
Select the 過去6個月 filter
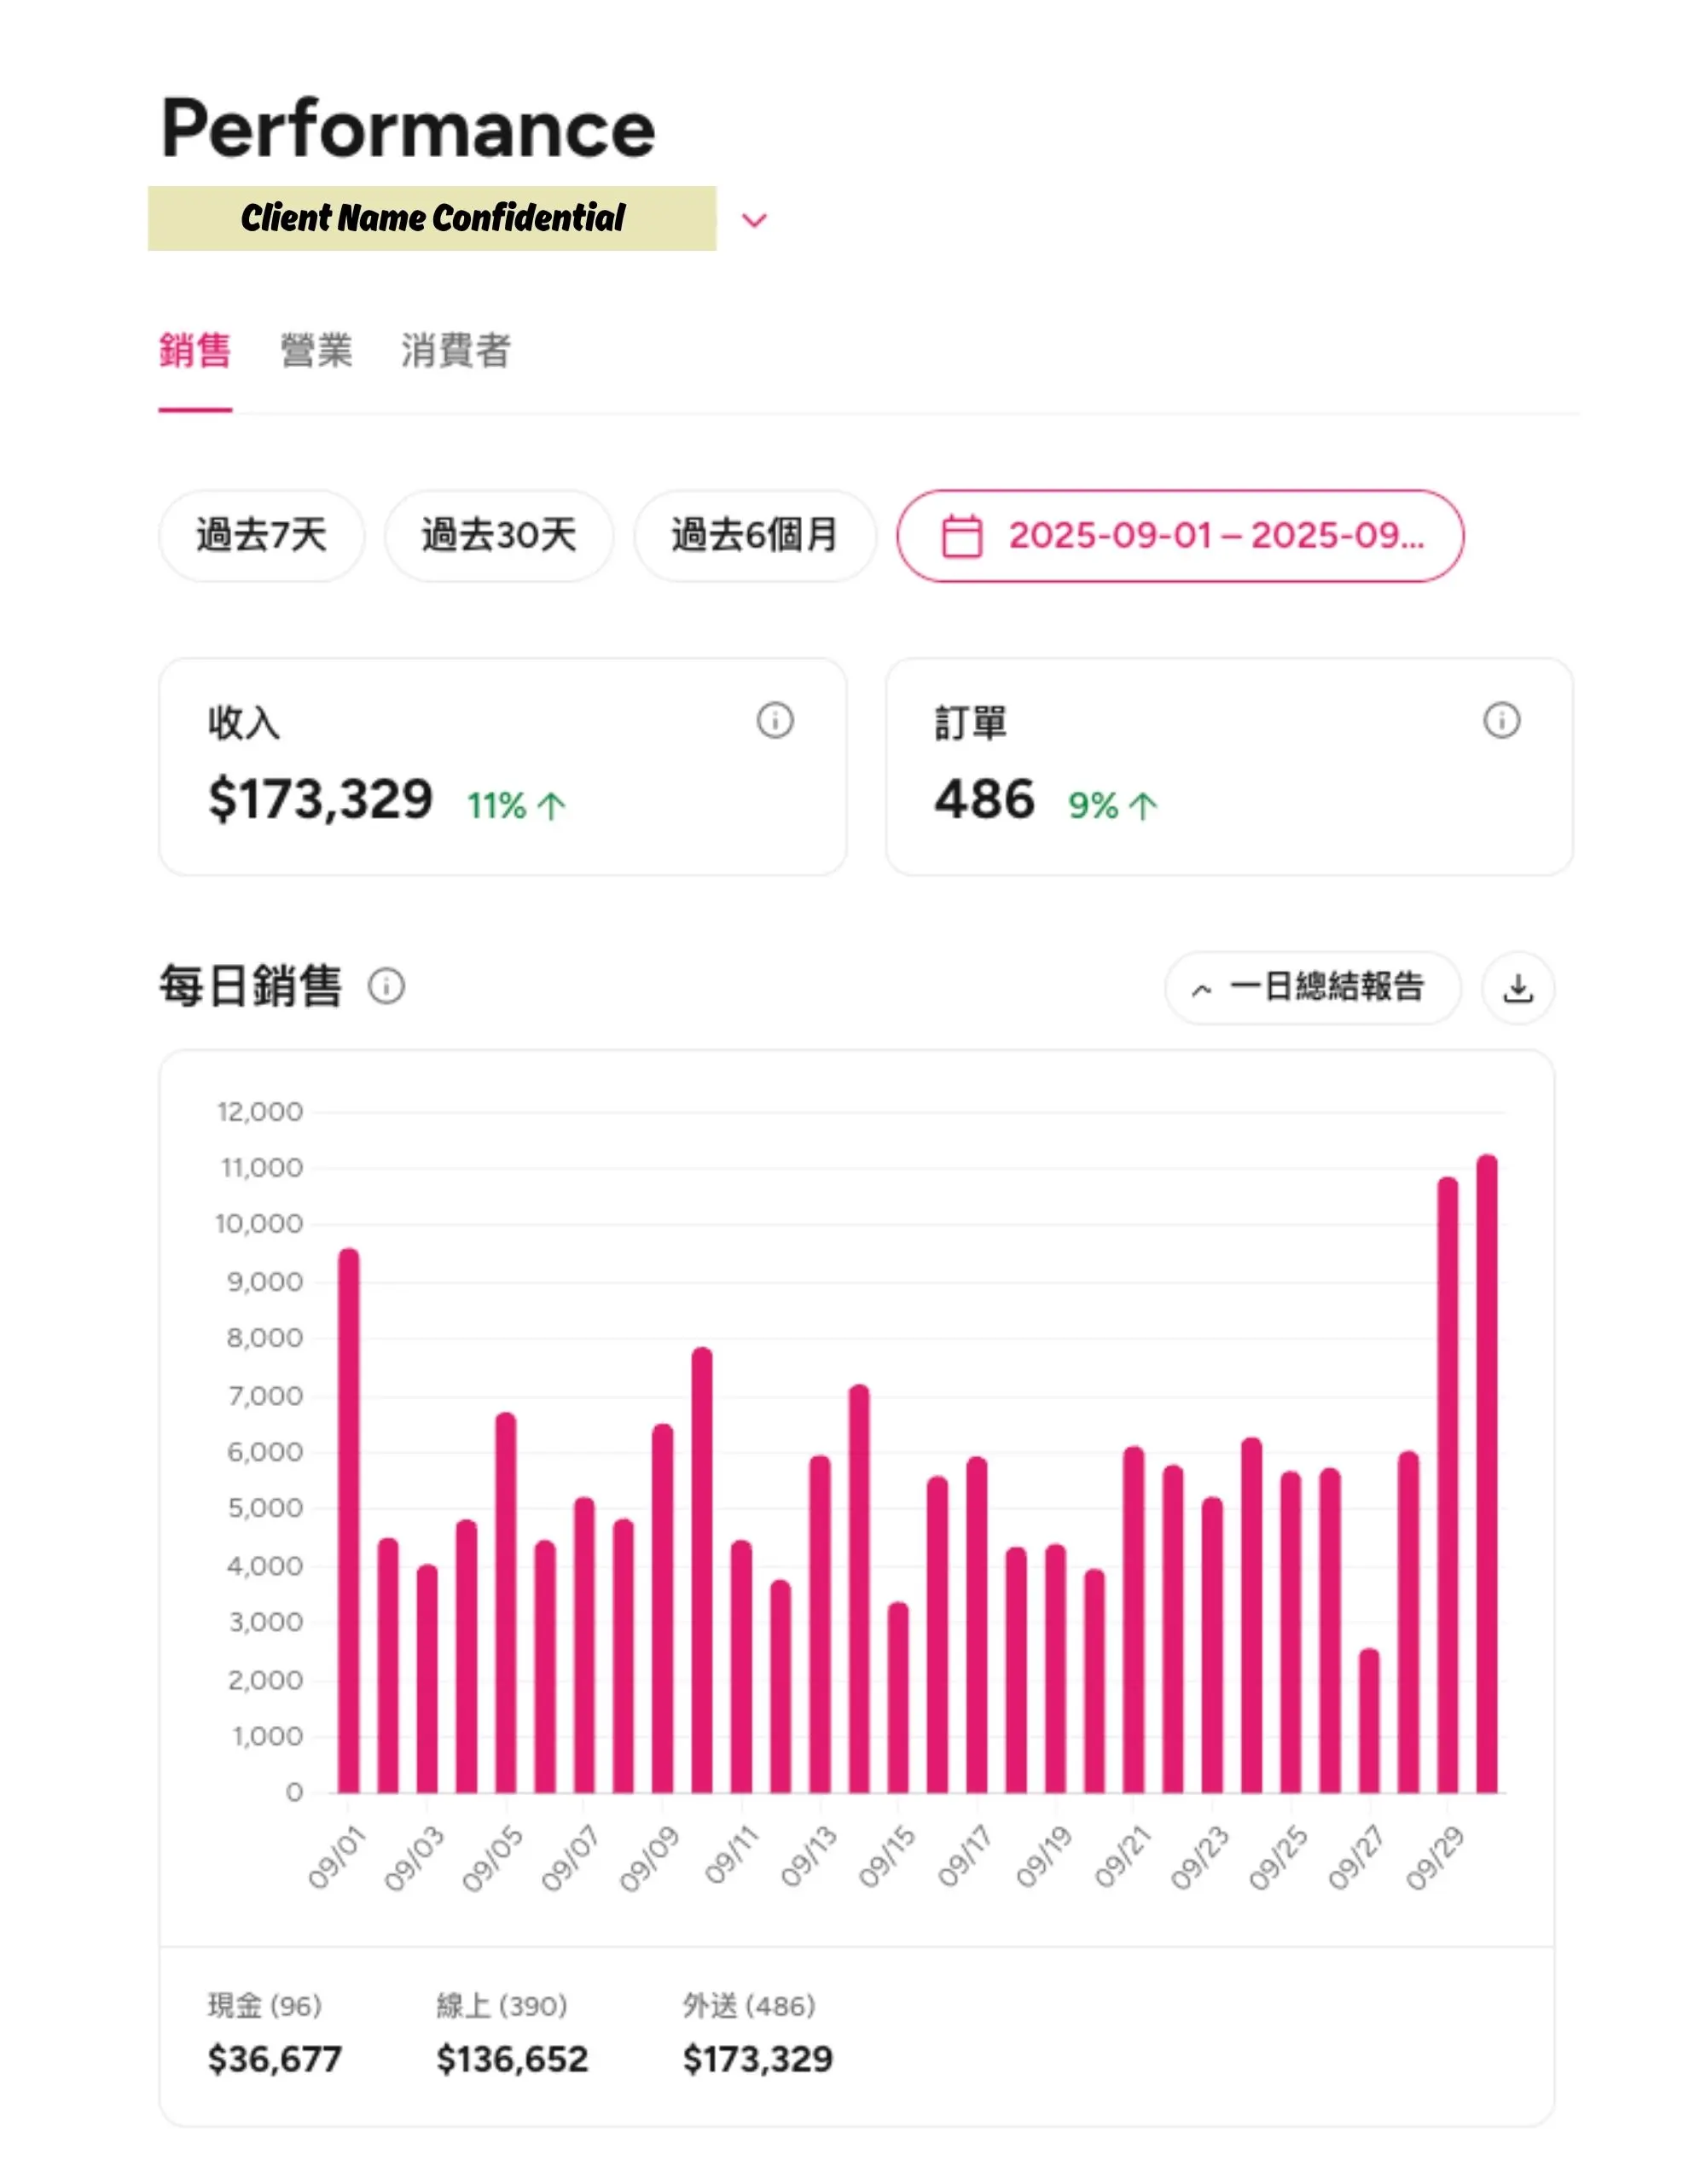click(x=754, y=536)
